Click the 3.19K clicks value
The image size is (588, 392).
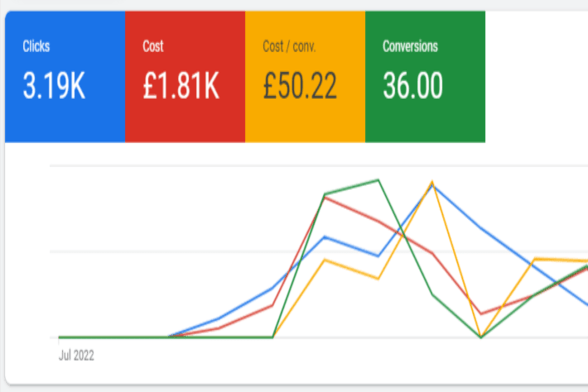(x=54, y=86)
